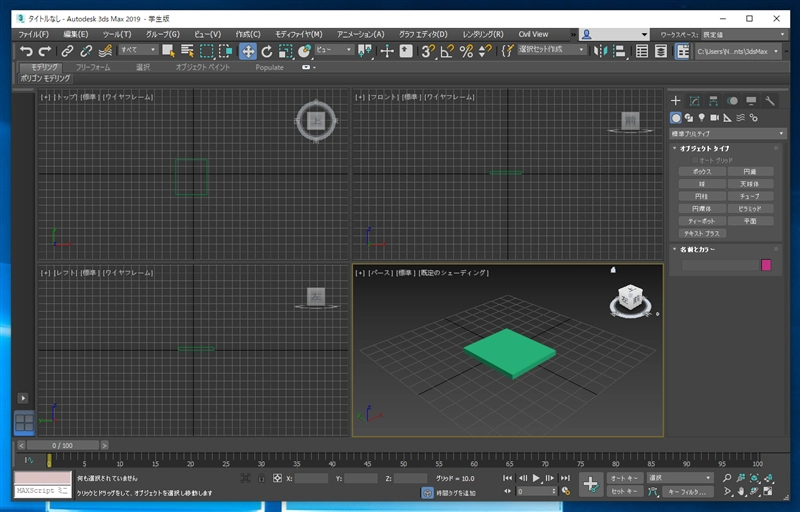Collapse the オブジェクト タイプ rollout
The height and width of the screenshot is (512, 800).
coord(704,148)
